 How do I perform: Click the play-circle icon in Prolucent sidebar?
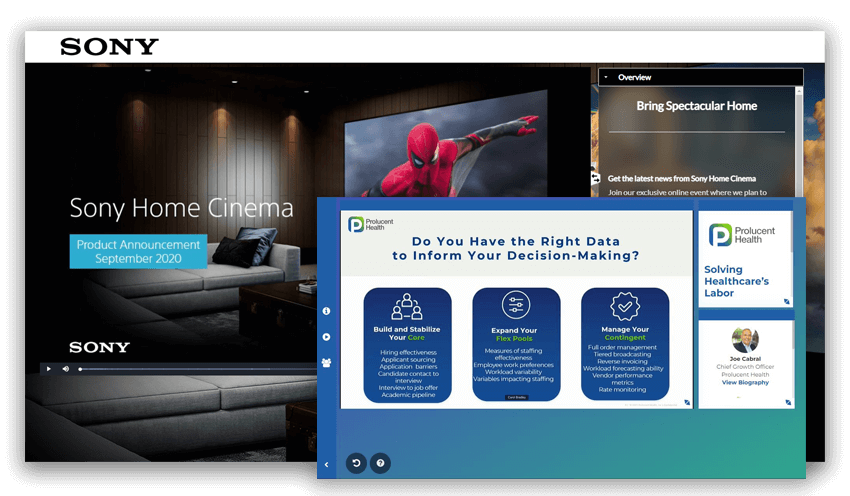point(326,337)
